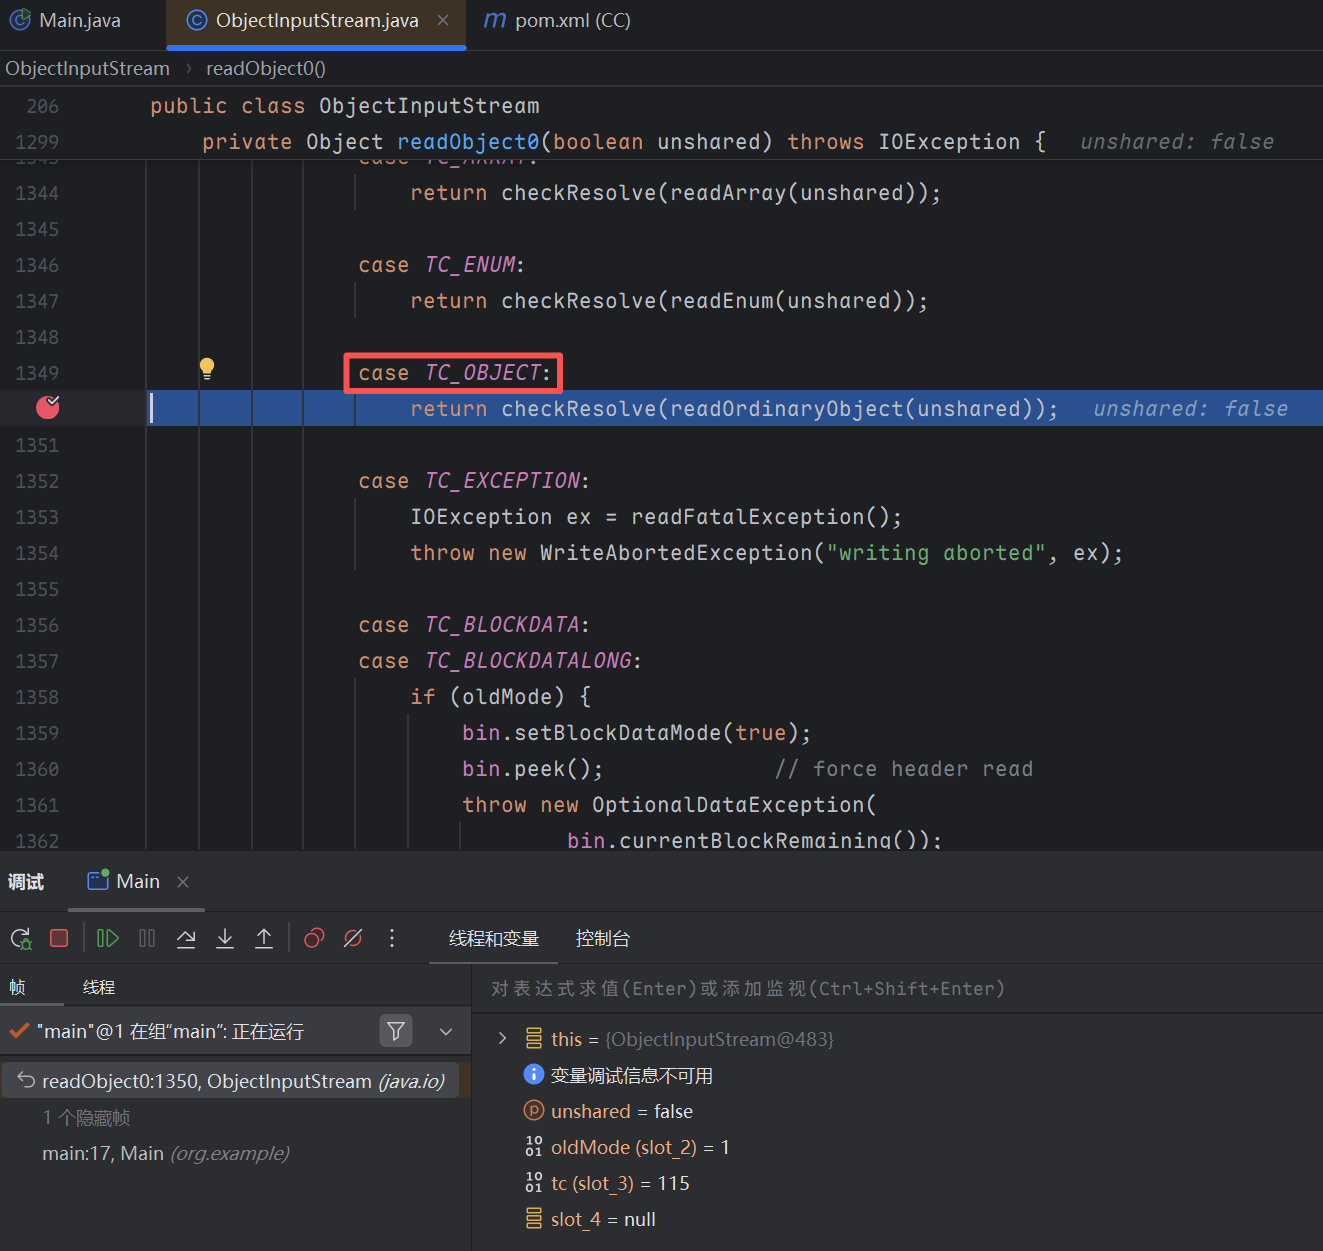Click the Step Into icon
Screen dimensions: 1323x1251
pos(225,938)
